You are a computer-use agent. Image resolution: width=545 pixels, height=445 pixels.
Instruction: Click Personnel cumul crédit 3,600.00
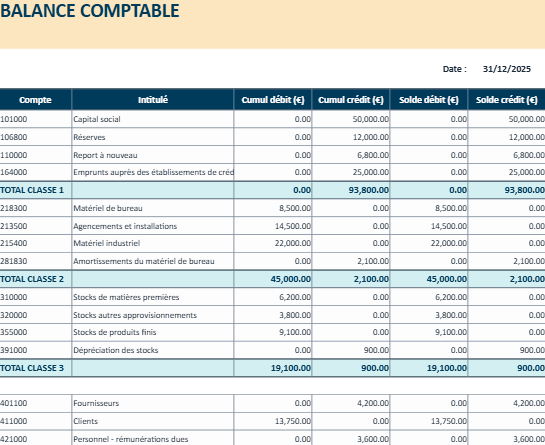(x=373, y=439)
